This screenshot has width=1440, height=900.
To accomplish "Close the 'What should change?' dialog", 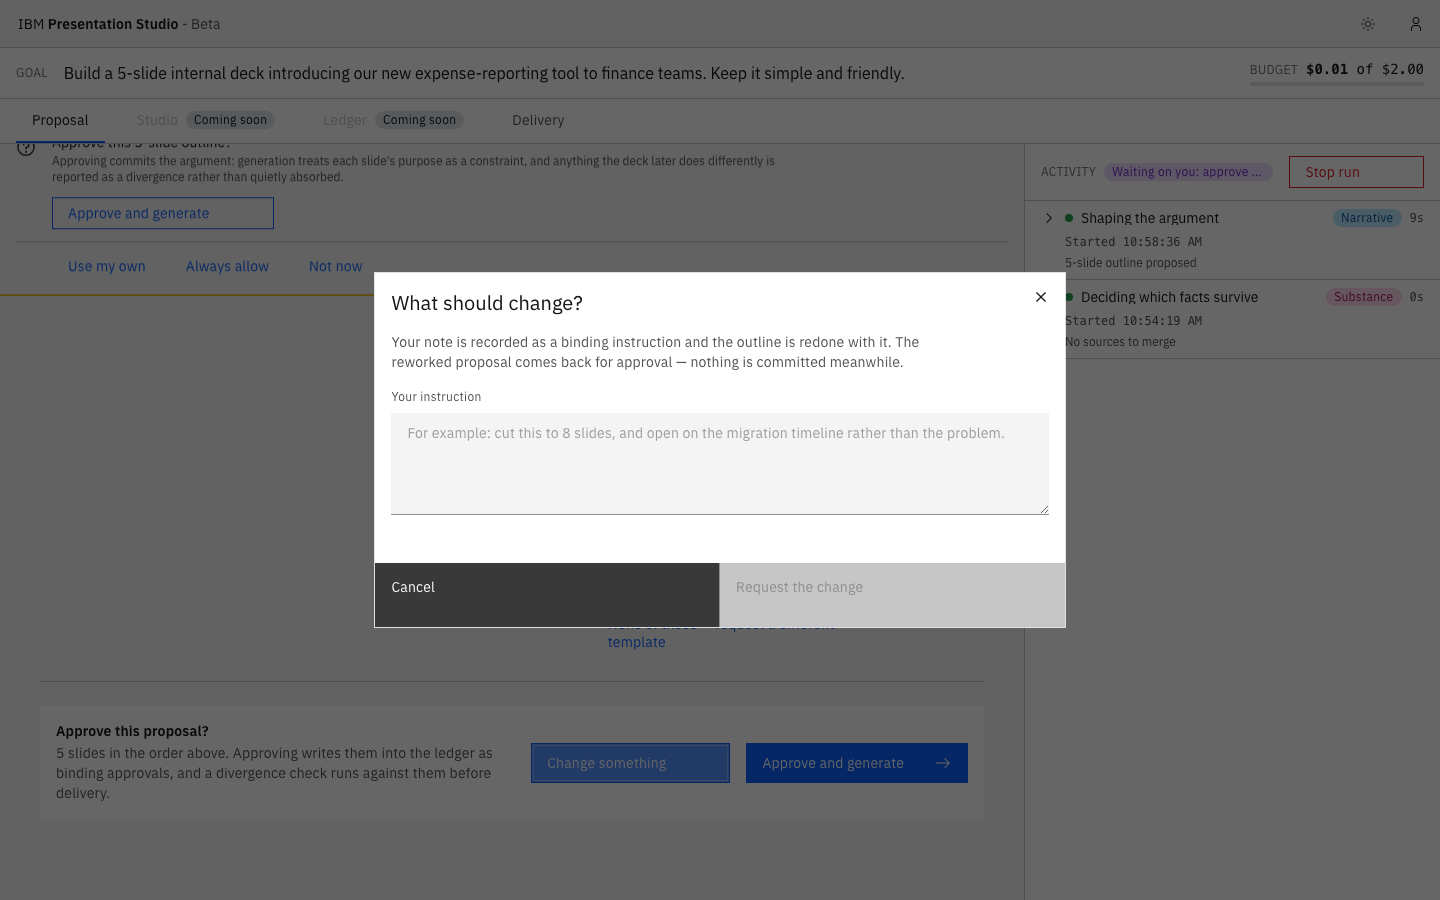I will pyautogui.click(x=1041, y=297).
